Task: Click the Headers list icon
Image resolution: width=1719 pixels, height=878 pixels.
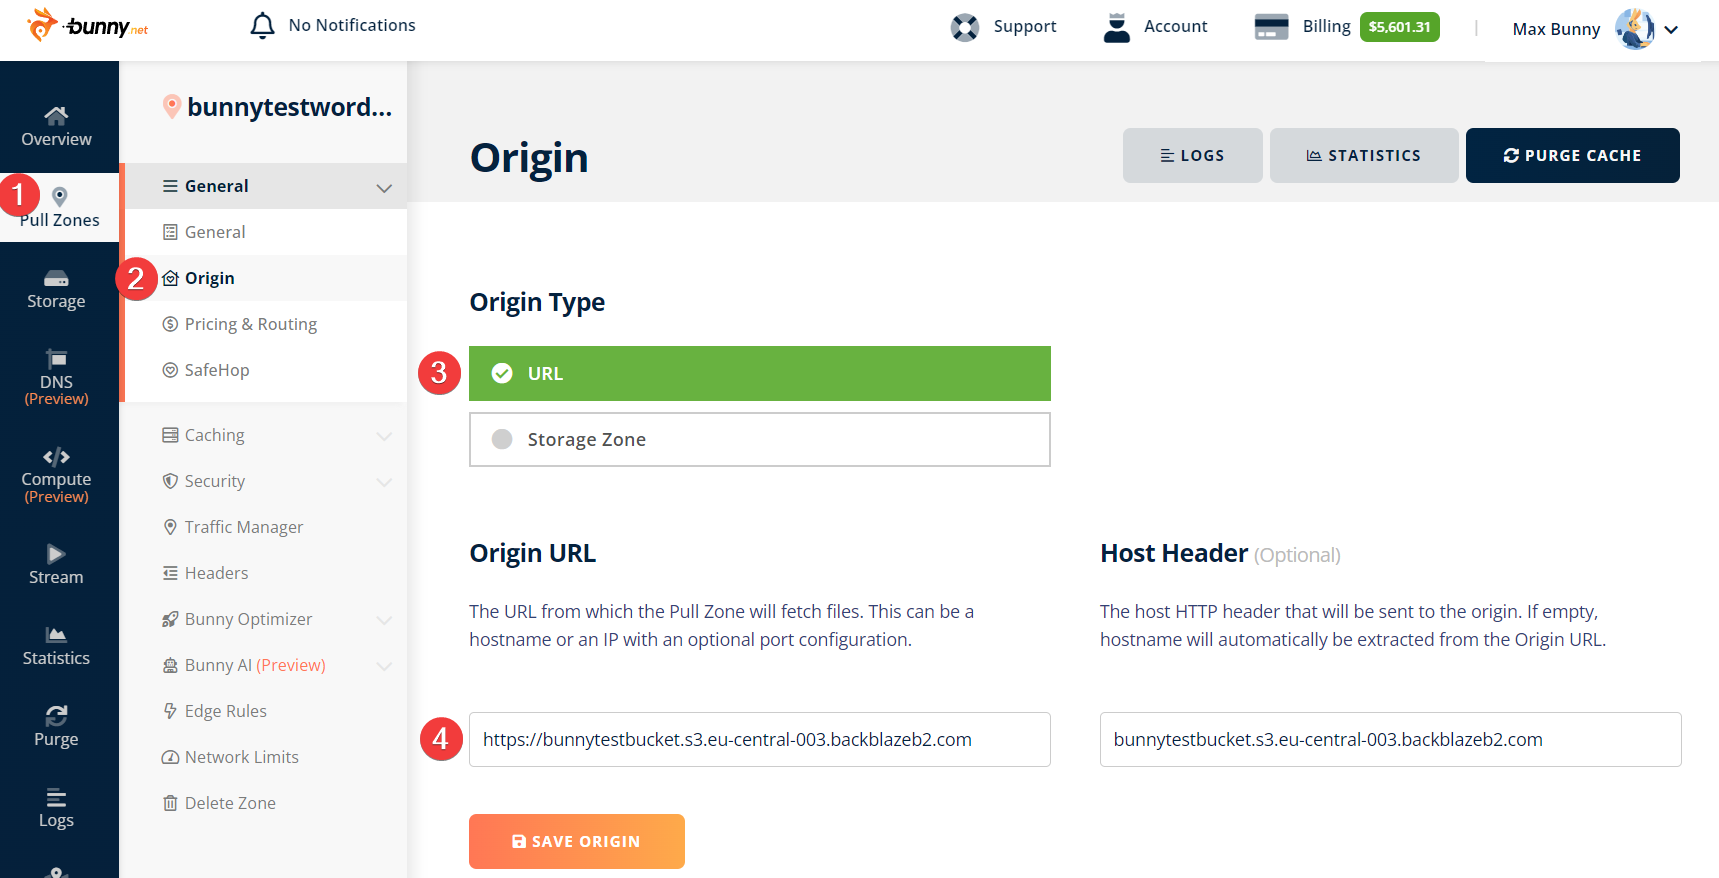Action: pyautogui.click(x=170, y=573)
